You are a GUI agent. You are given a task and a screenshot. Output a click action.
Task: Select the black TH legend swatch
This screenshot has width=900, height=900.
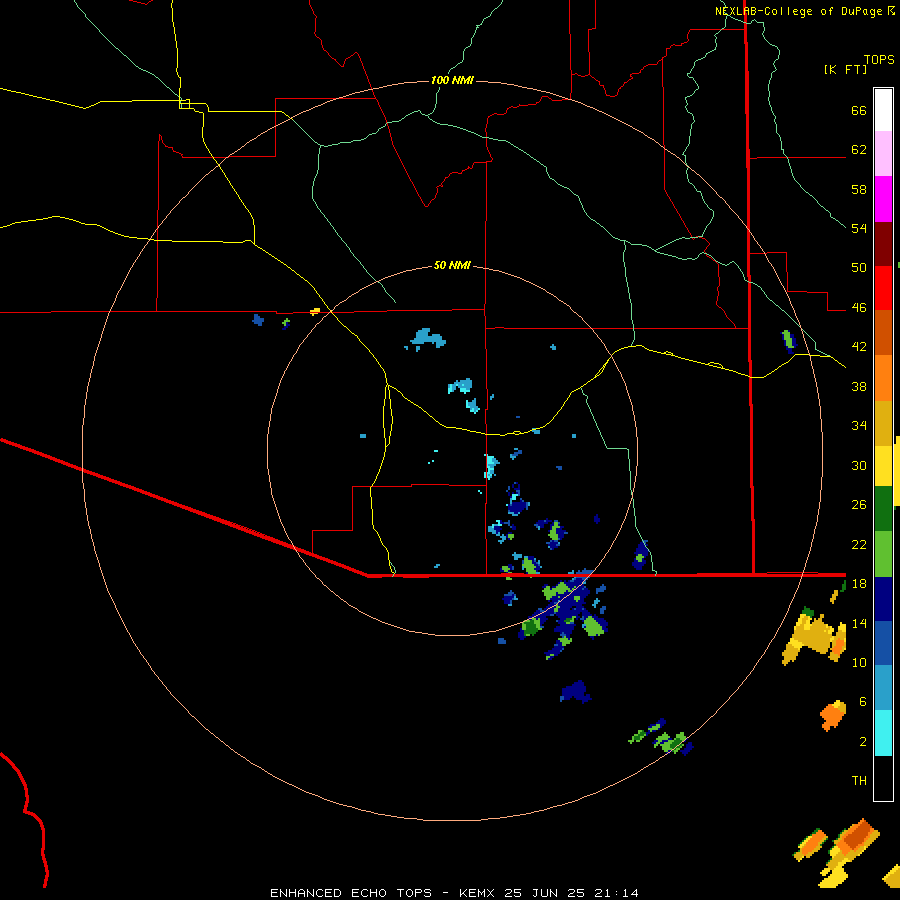(883, 778)
